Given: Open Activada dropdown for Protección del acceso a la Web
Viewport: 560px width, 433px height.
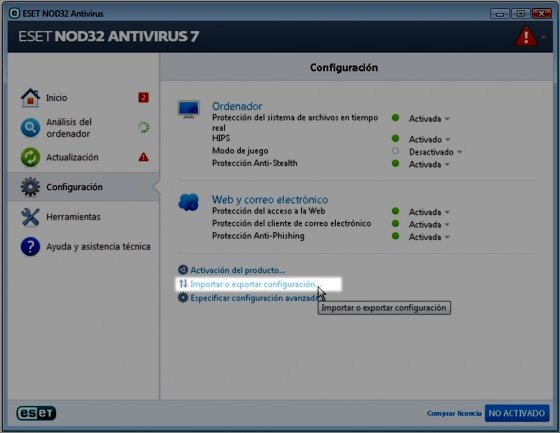Looking at the screenshot, I should (x=429, y=212).
